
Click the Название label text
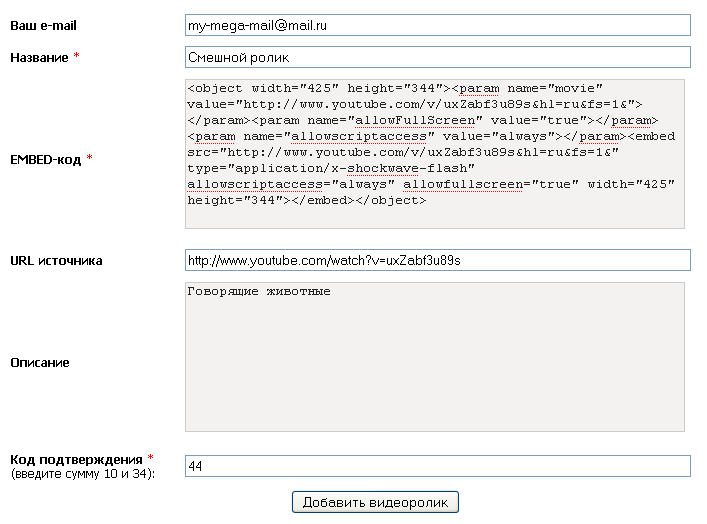tap(39, 58)
